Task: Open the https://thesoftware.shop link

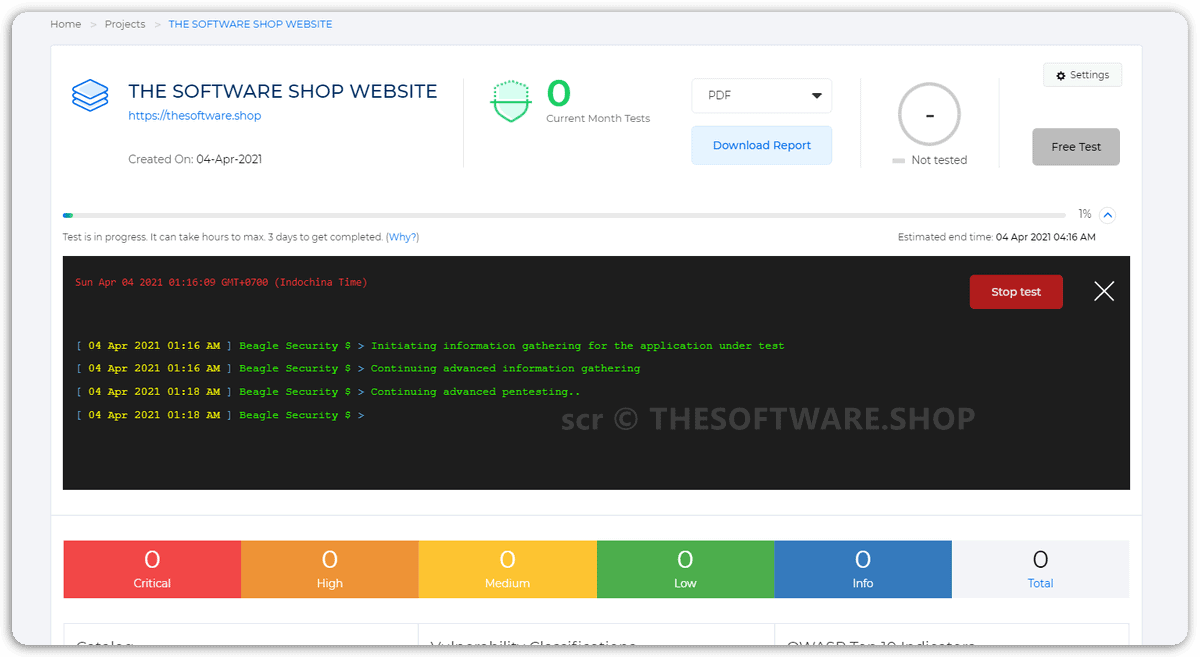Action: pos(195,116)
